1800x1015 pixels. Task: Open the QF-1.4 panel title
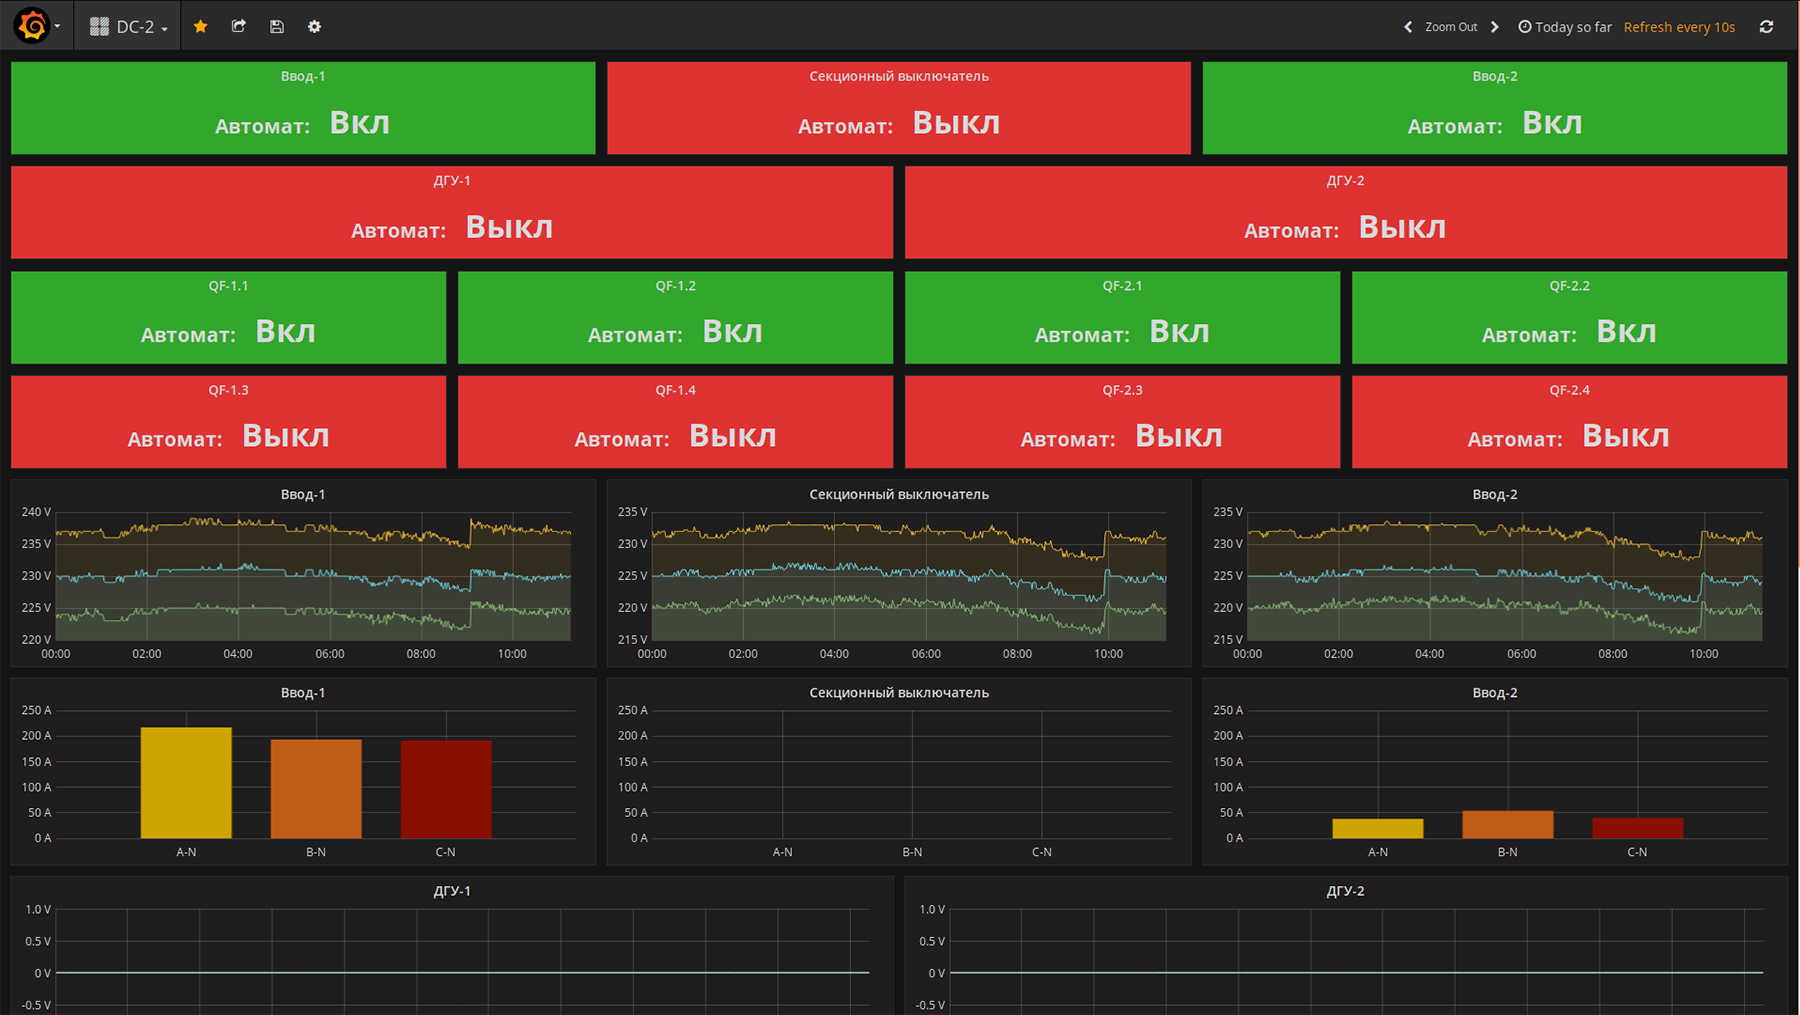tap(676, 390)
